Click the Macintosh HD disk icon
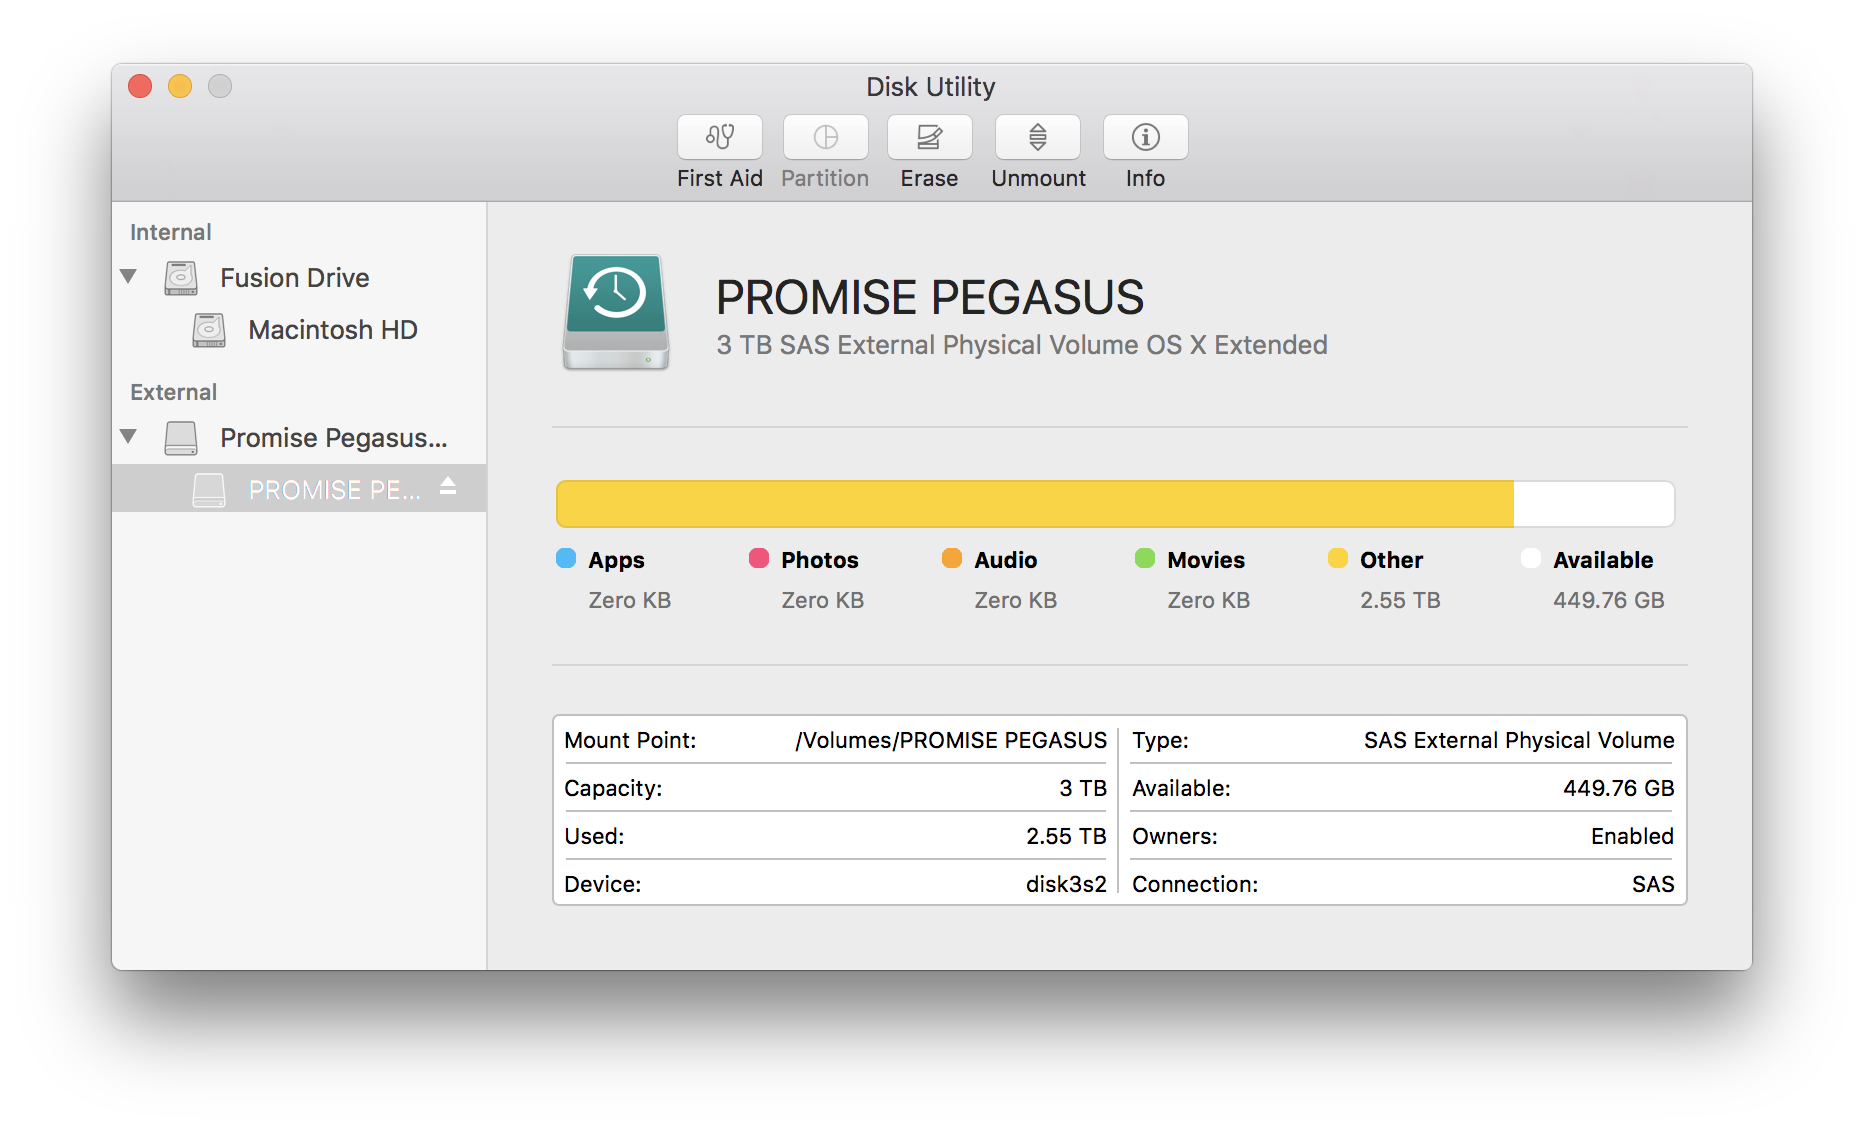Image resolution: width=1864 pixels, height=1130 pixels. tap(209, 330)
